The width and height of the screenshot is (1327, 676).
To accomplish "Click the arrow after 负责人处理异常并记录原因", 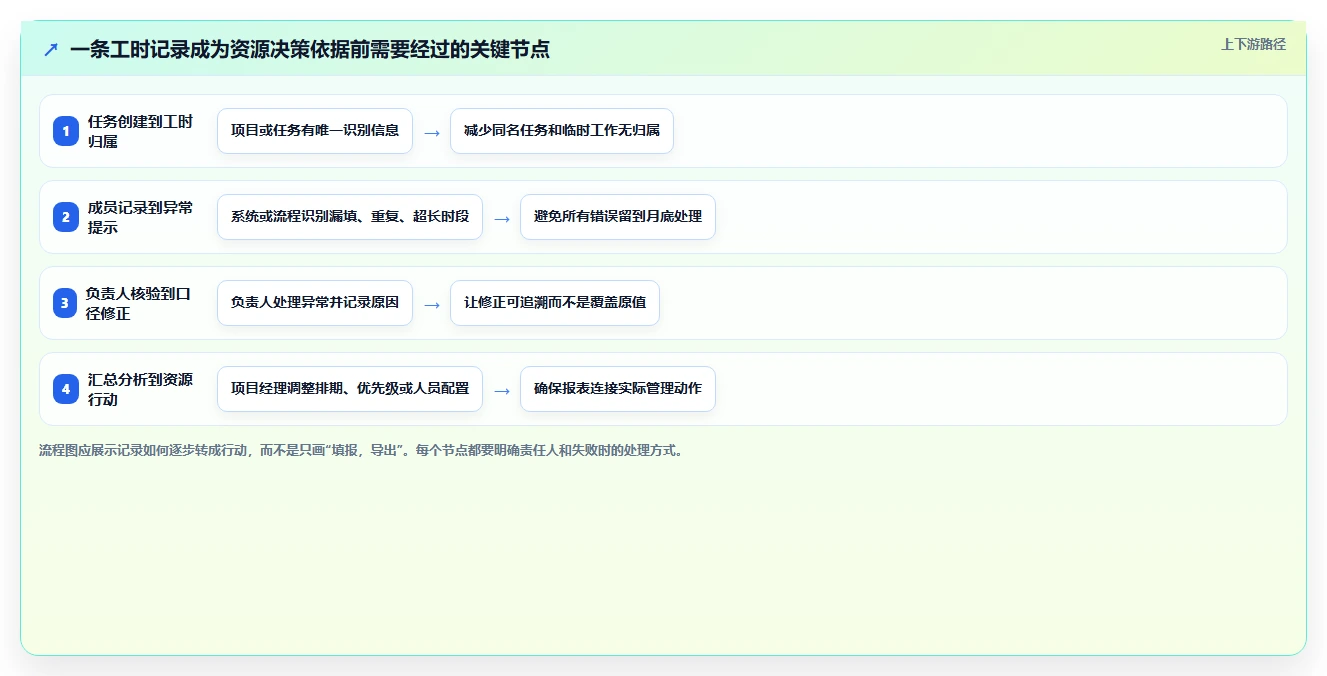I will (x=432, y=304).
